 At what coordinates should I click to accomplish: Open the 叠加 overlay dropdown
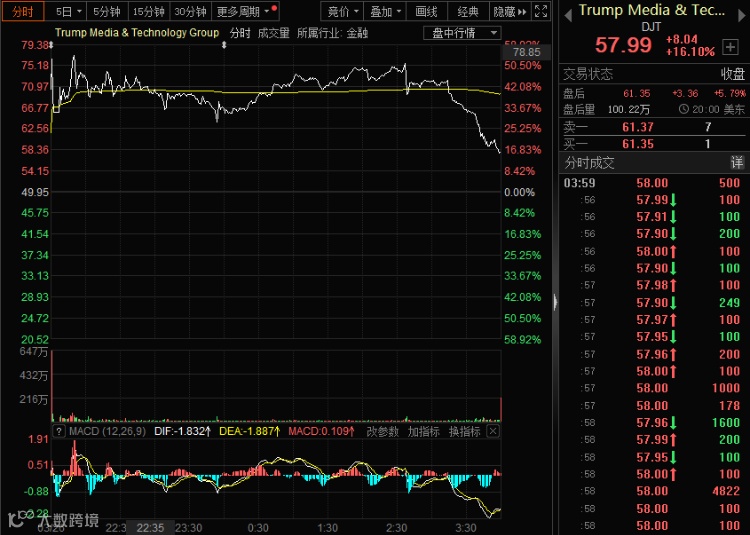[x=385, y=11]
